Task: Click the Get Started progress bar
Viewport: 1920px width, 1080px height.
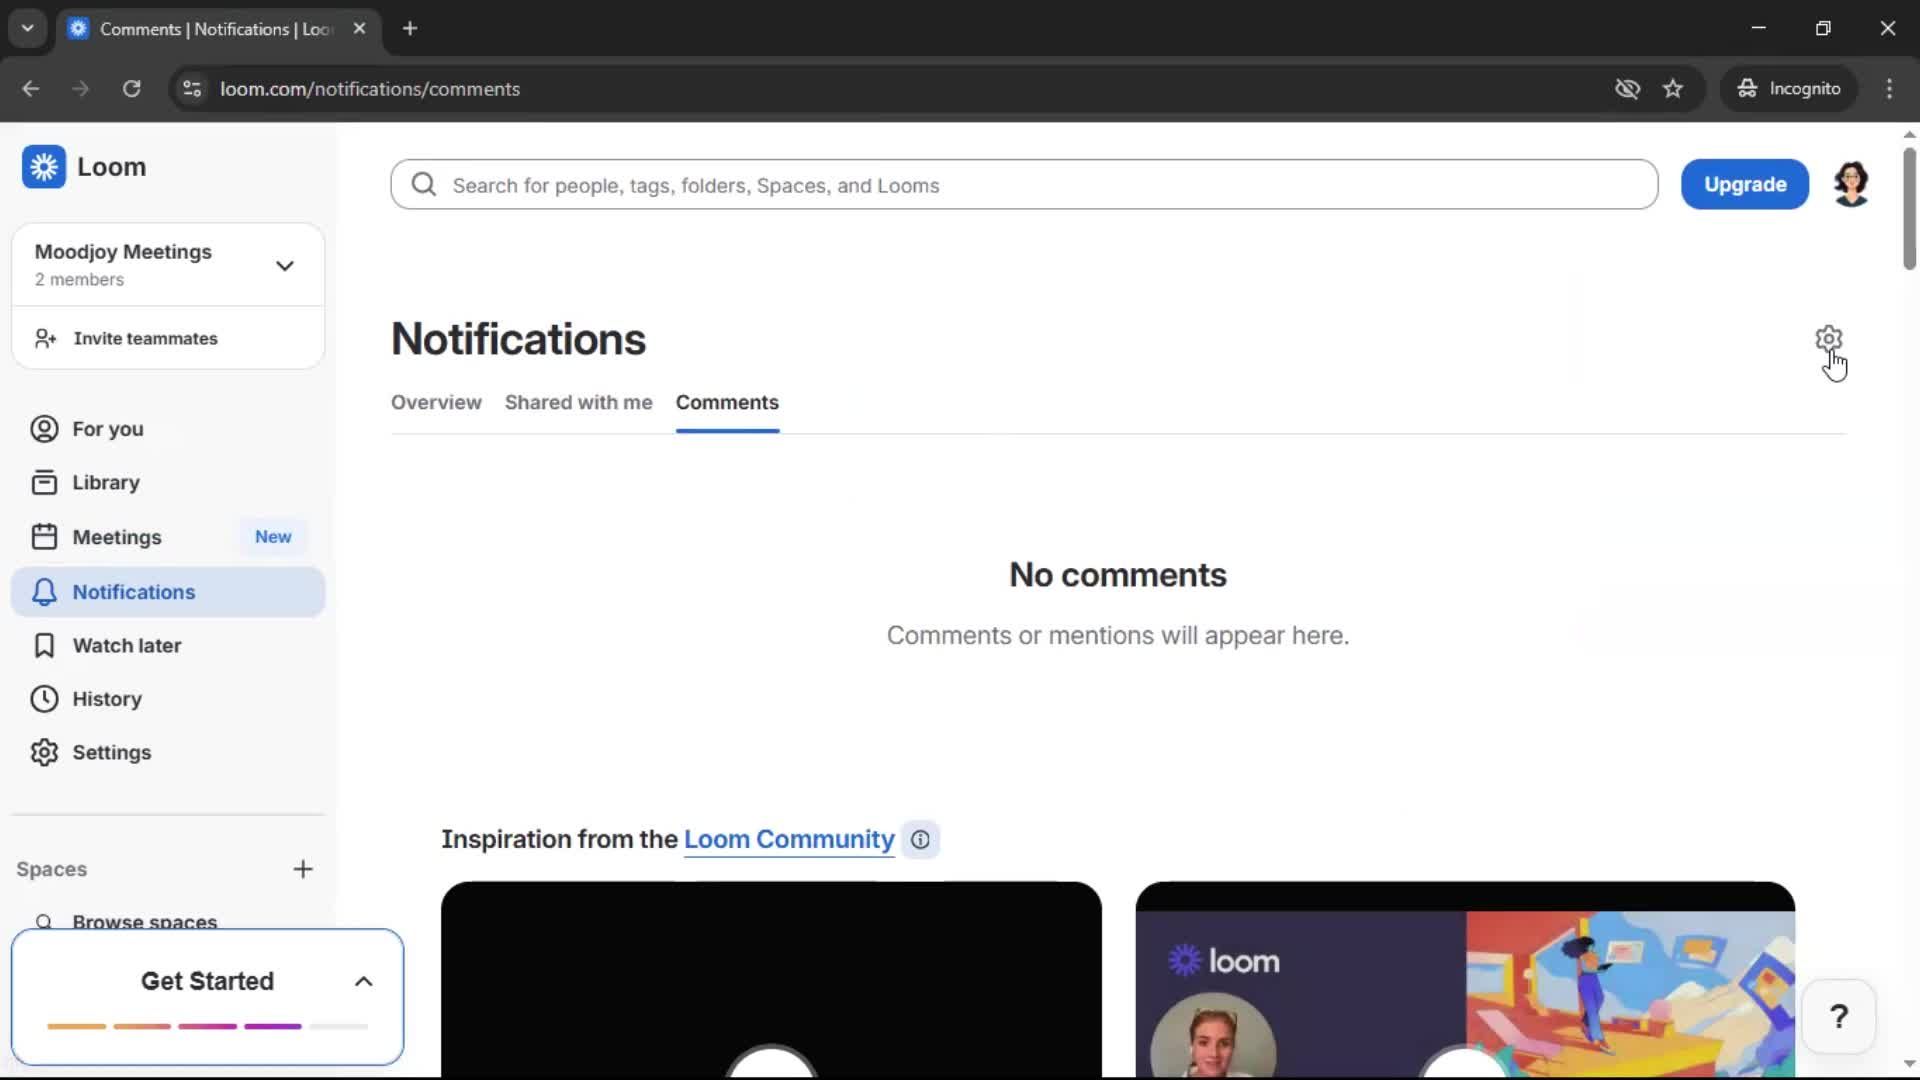Action: [x=206, y=1026]
